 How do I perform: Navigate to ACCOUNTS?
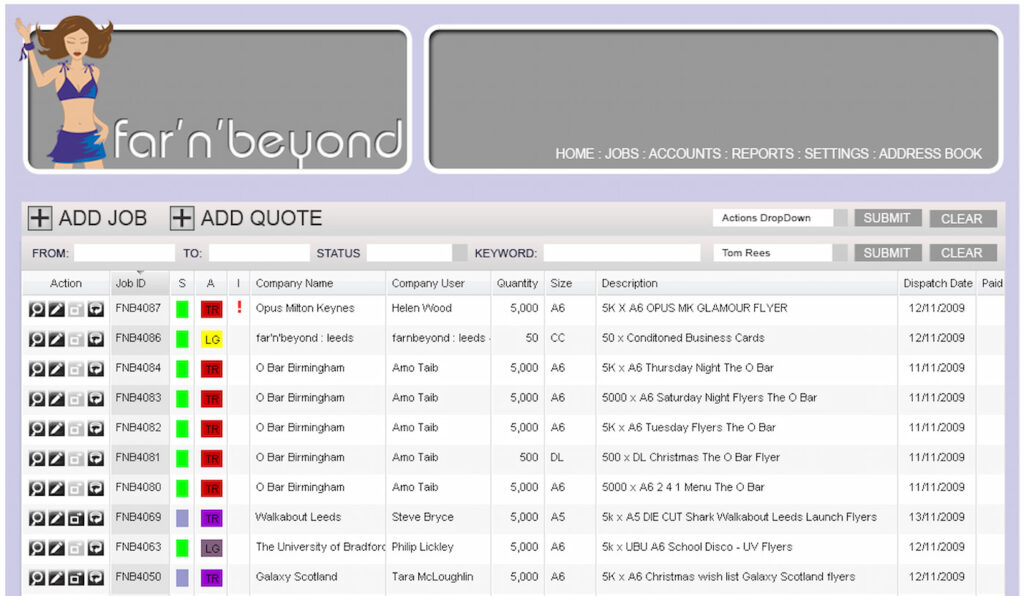(x=685, y=153)
